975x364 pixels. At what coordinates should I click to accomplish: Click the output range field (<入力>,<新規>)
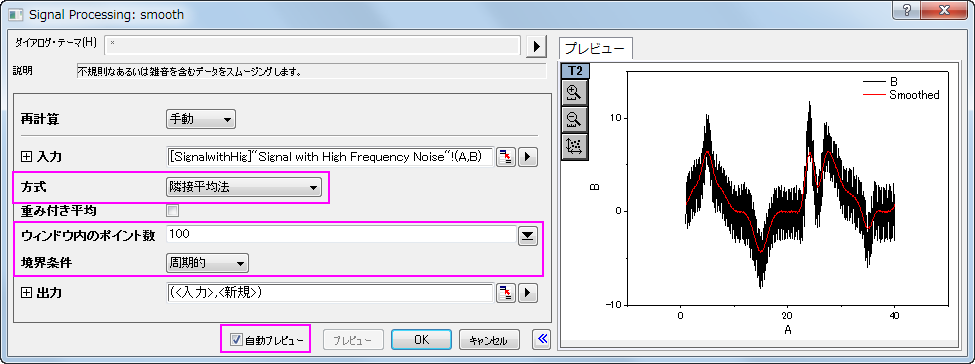[330, 292]
